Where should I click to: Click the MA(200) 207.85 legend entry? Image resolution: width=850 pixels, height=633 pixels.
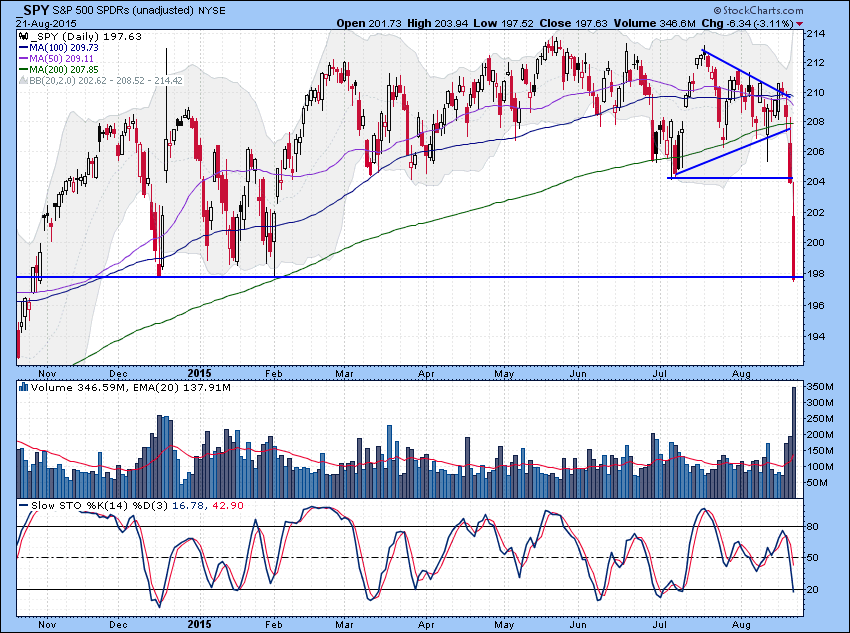coord(64,69)
